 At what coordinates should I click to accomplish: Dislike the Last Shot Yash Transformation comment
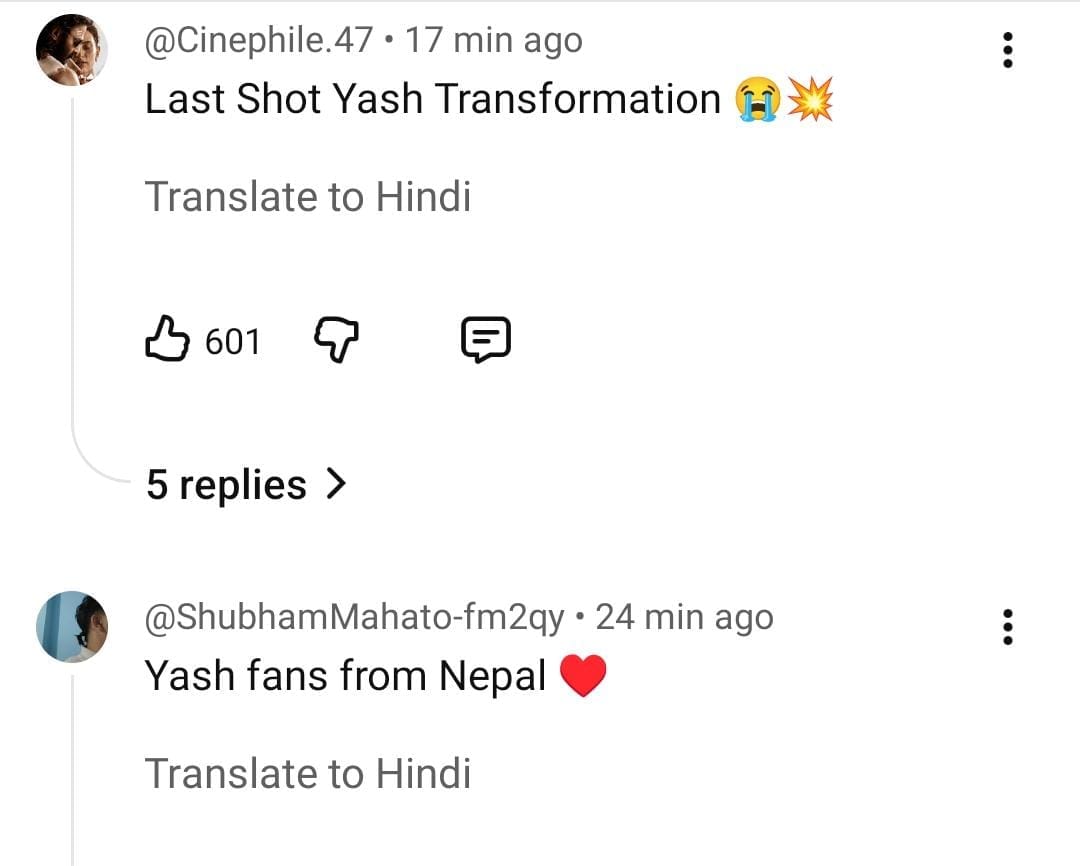[x=337, y=341]
